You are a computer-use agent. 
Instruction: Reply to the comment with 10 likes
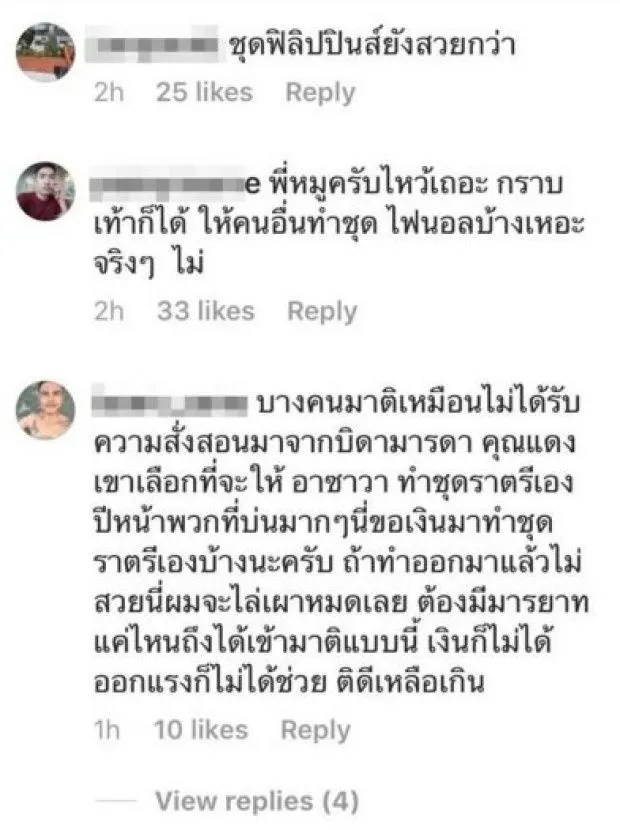(316, 730)
